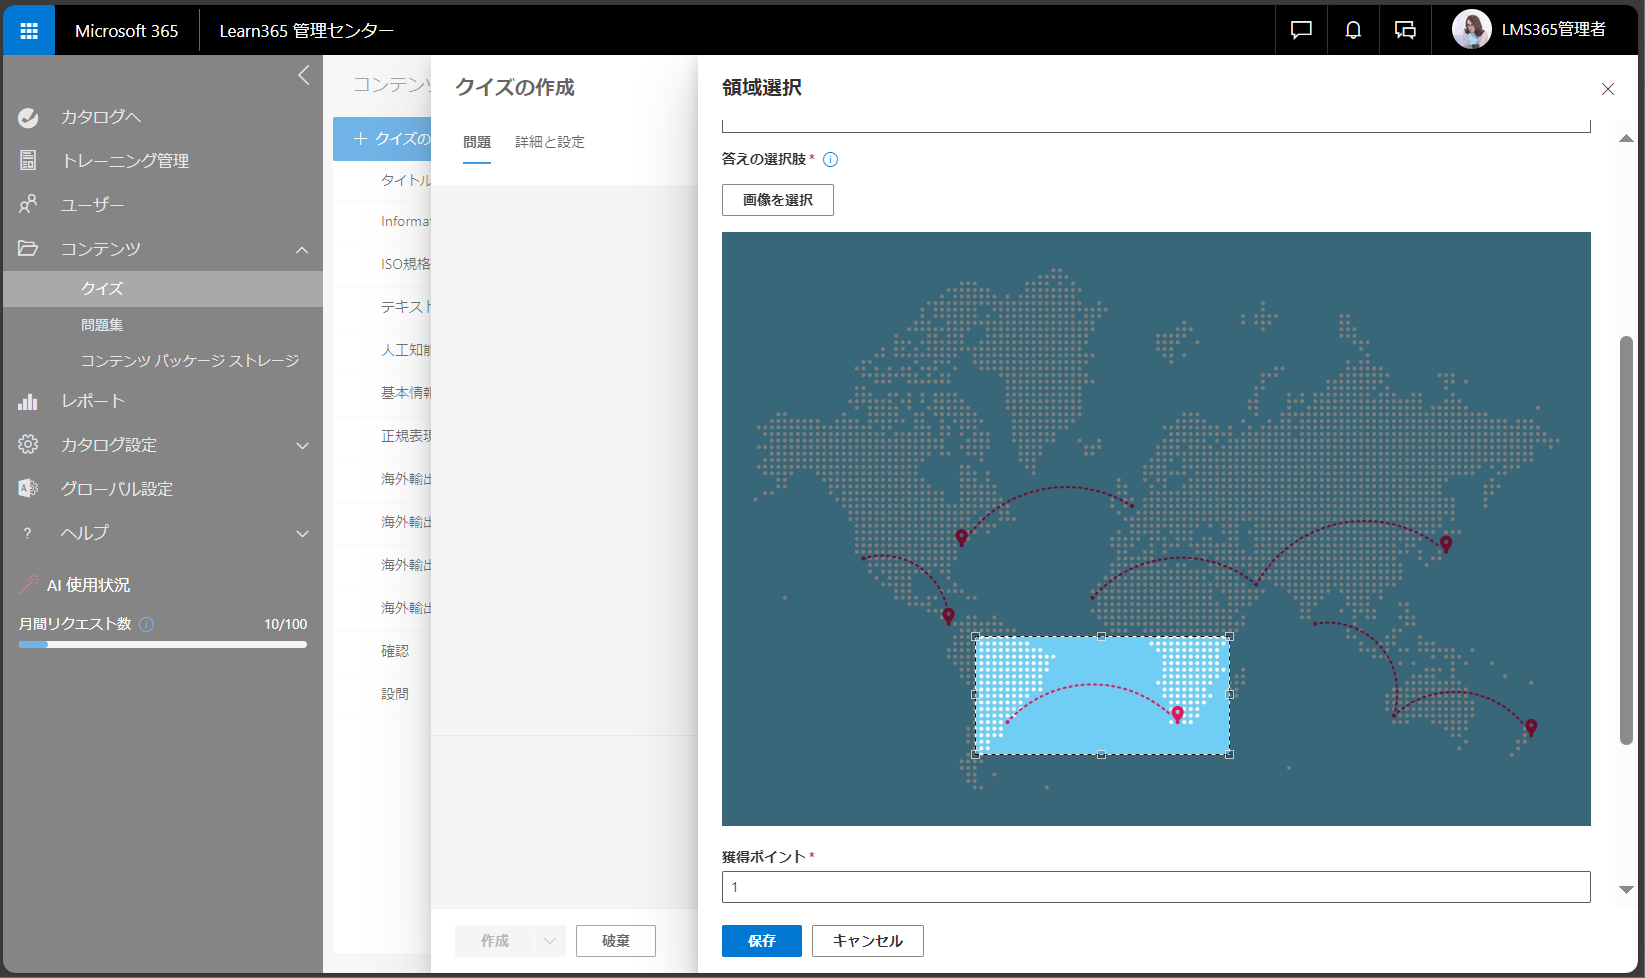Open クイズ in the sidebar
Screen dimensions: 1645x978
163,288
